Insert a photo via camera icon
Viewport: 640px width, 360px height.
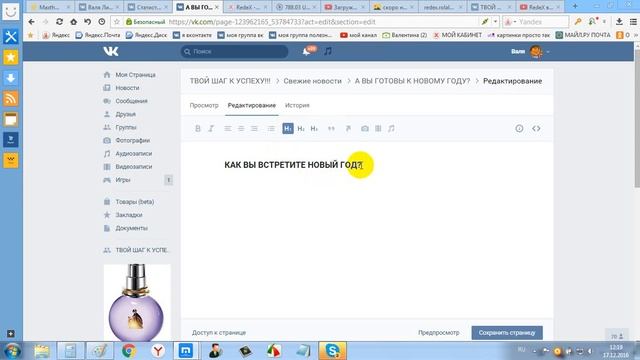(365, 129)
